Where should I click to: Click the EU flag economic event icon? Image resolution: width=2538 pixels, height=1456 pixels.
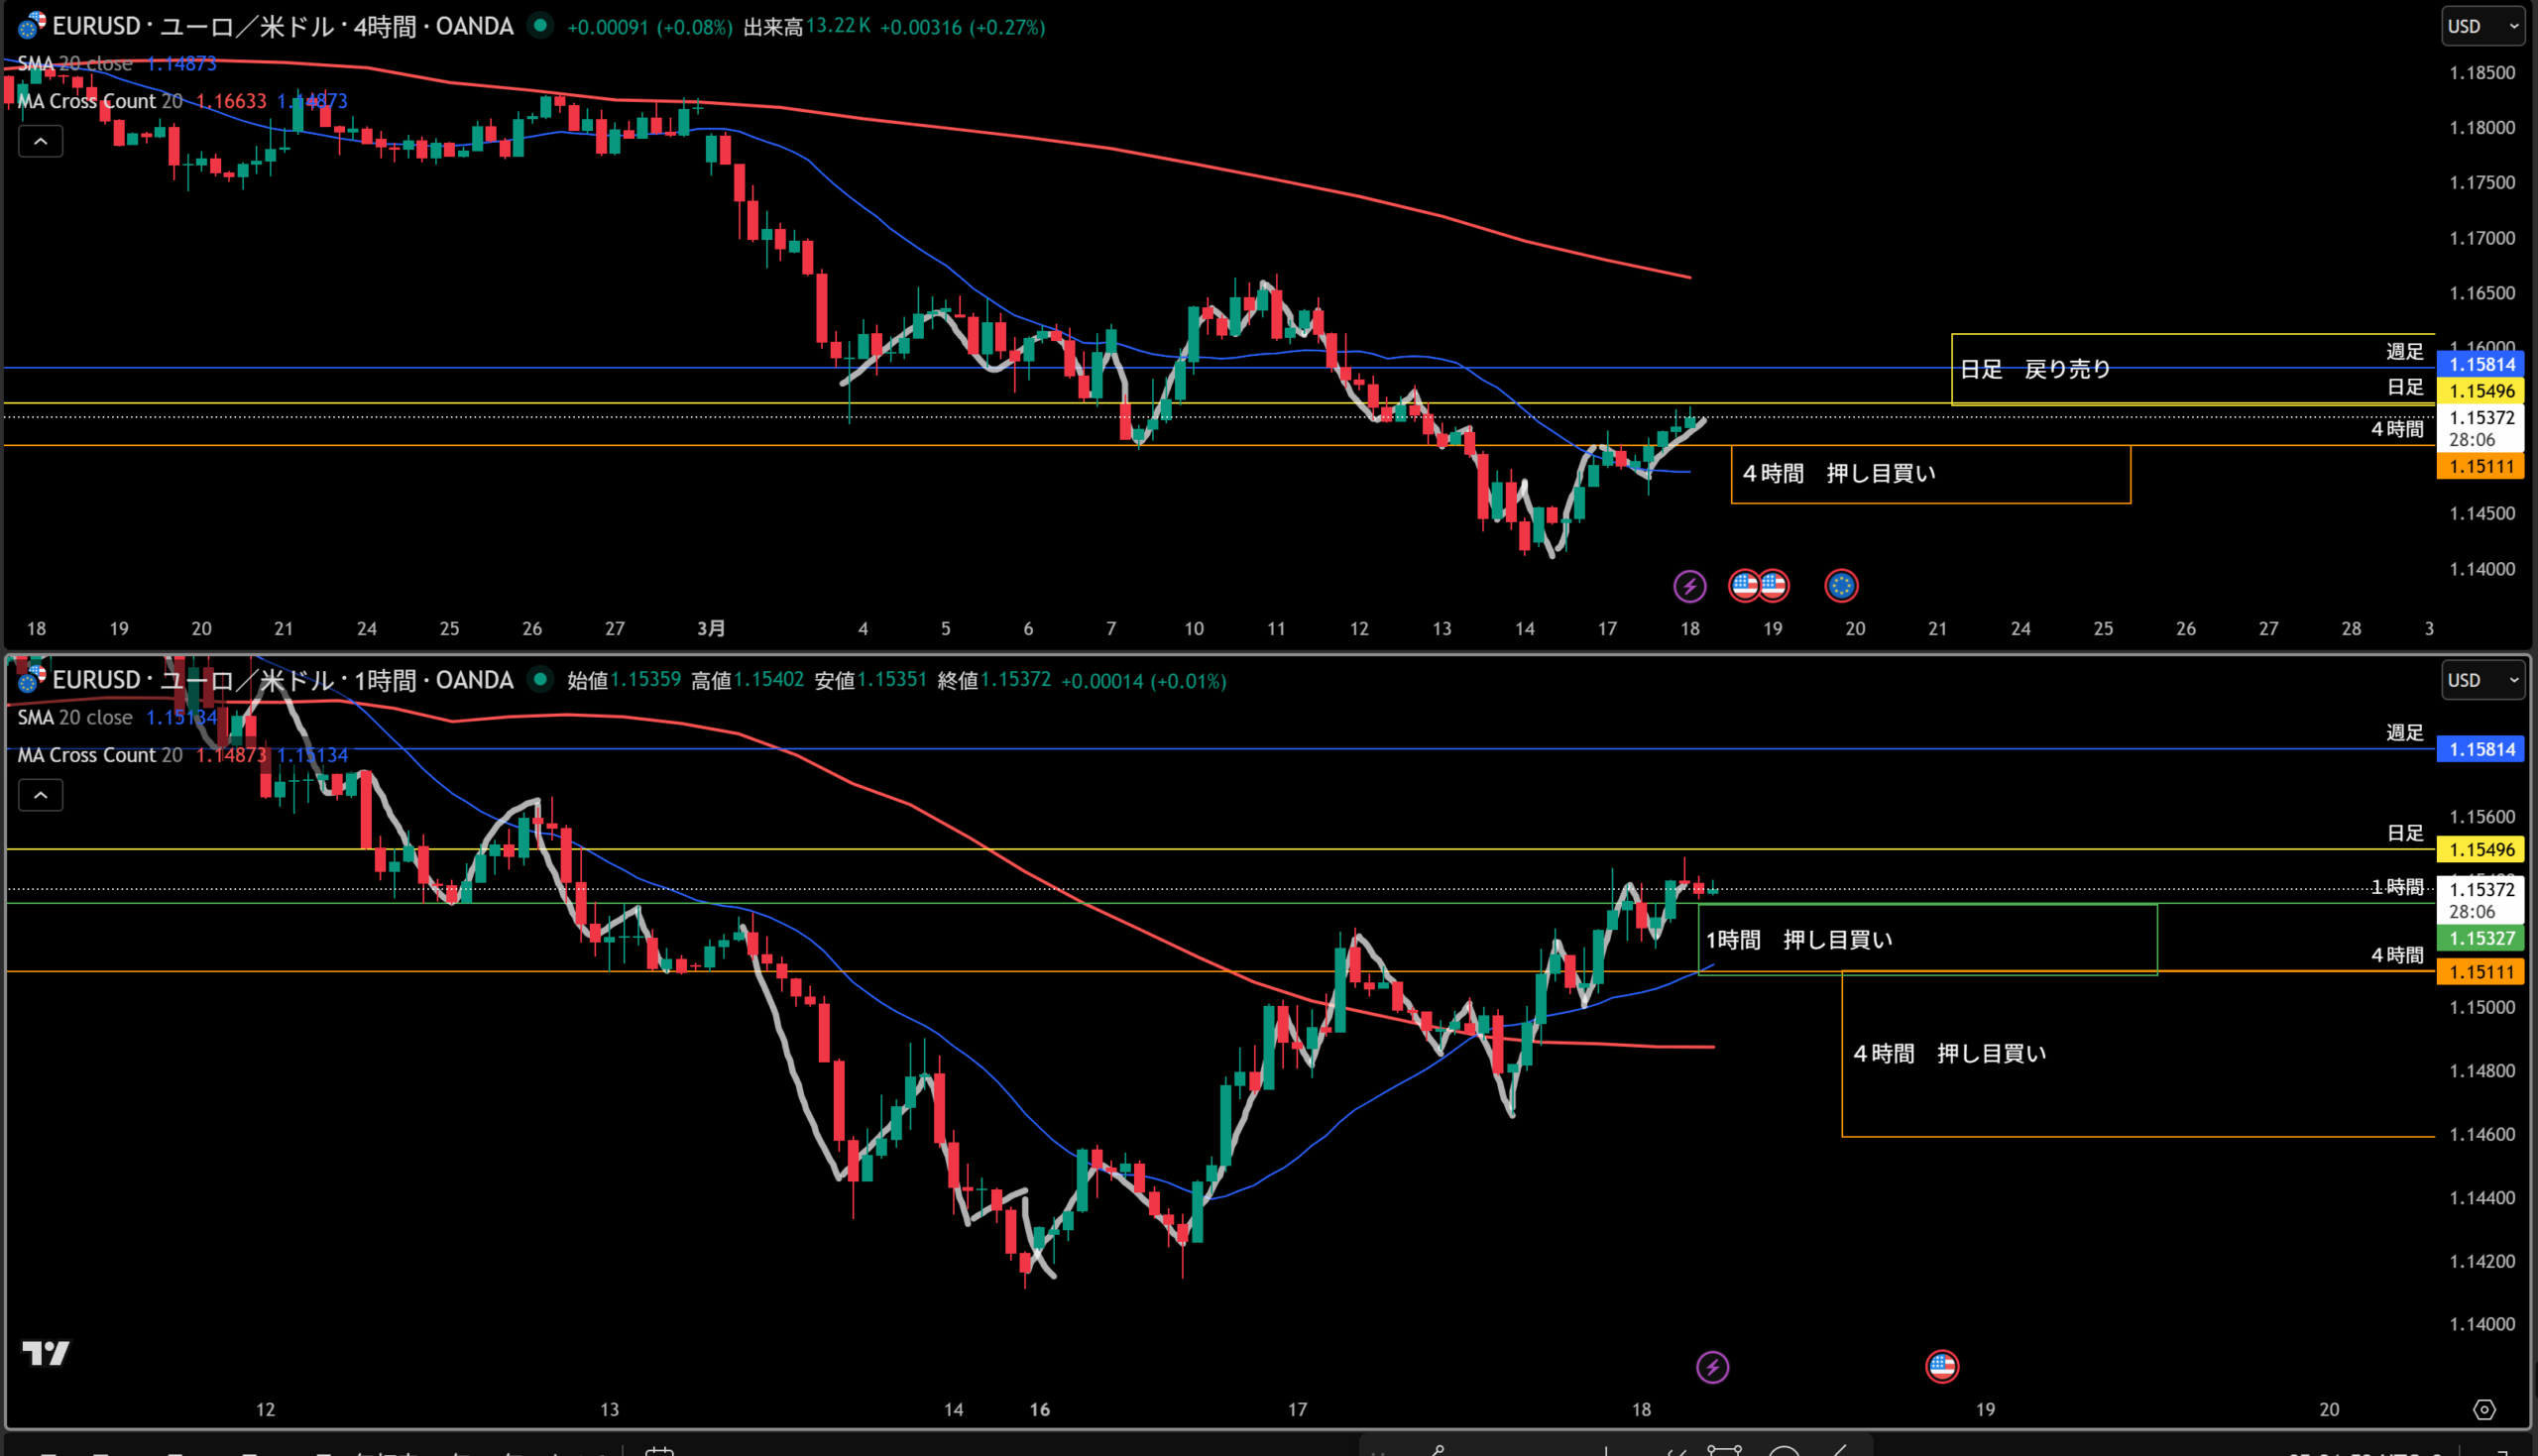pos(1841,586)
